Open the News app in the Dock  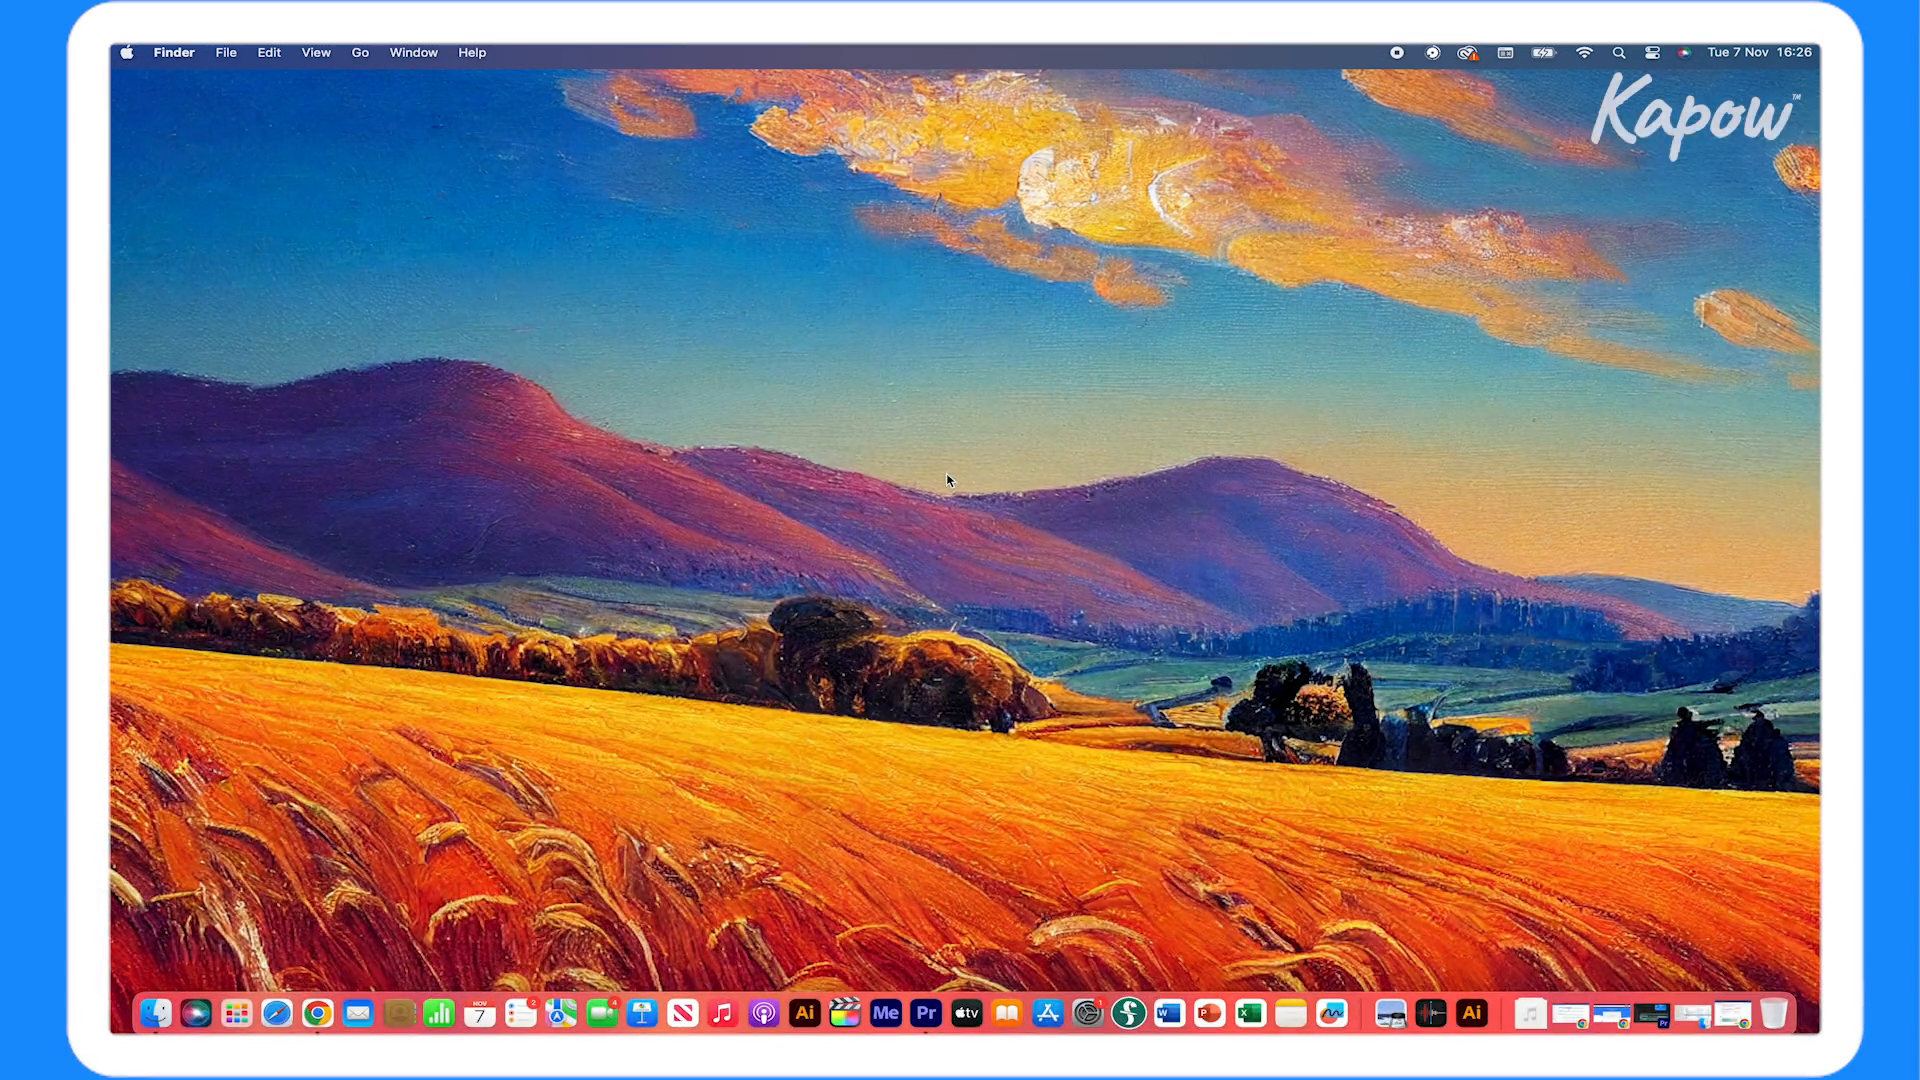(x=683, y=1013)
